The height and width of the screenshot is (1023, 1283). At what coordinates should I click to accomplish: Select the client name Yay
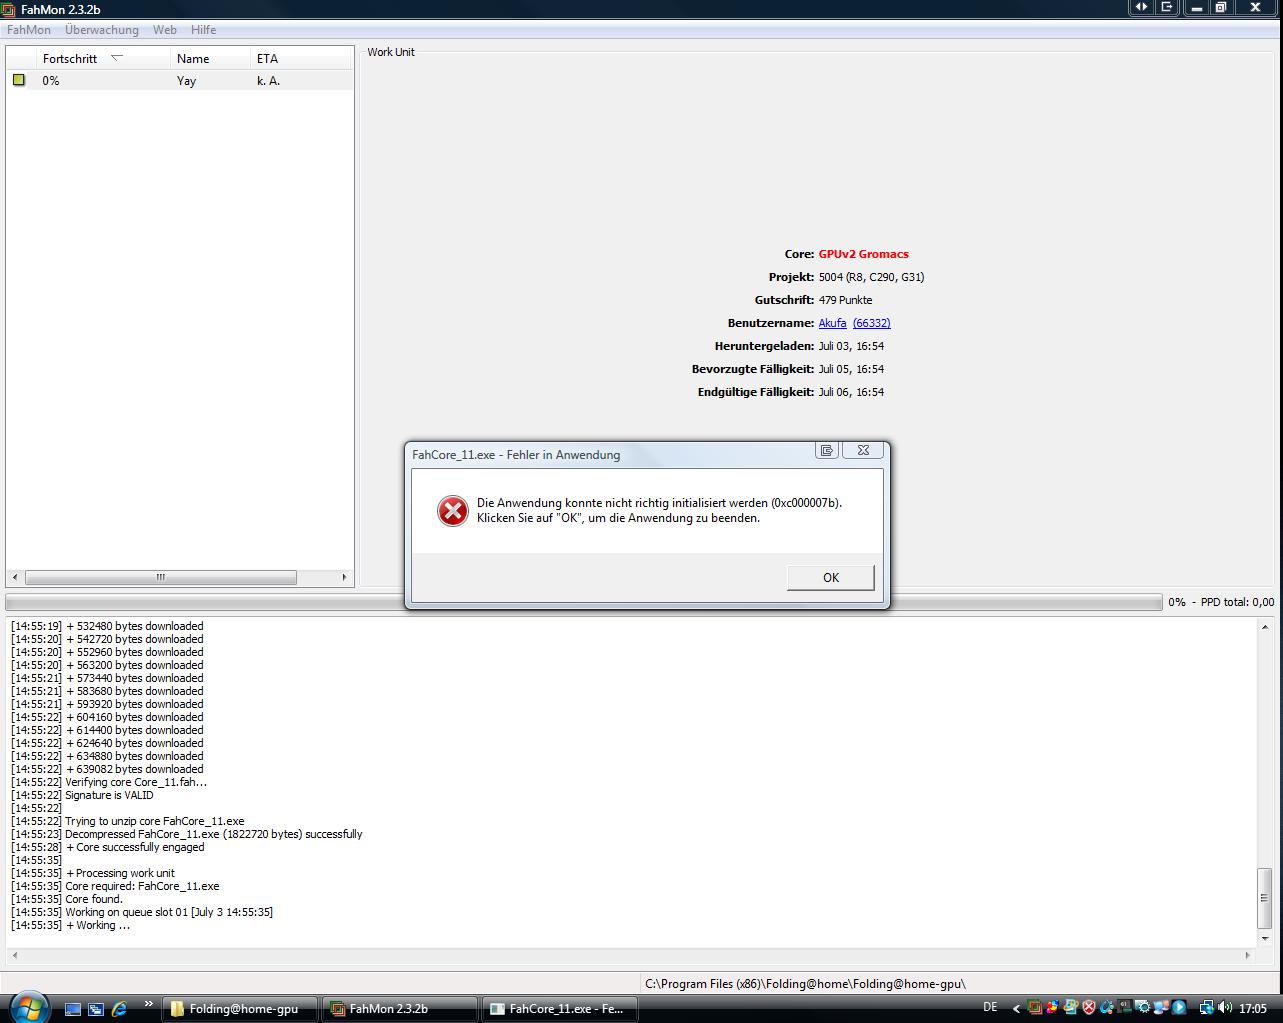pos(186,81)
